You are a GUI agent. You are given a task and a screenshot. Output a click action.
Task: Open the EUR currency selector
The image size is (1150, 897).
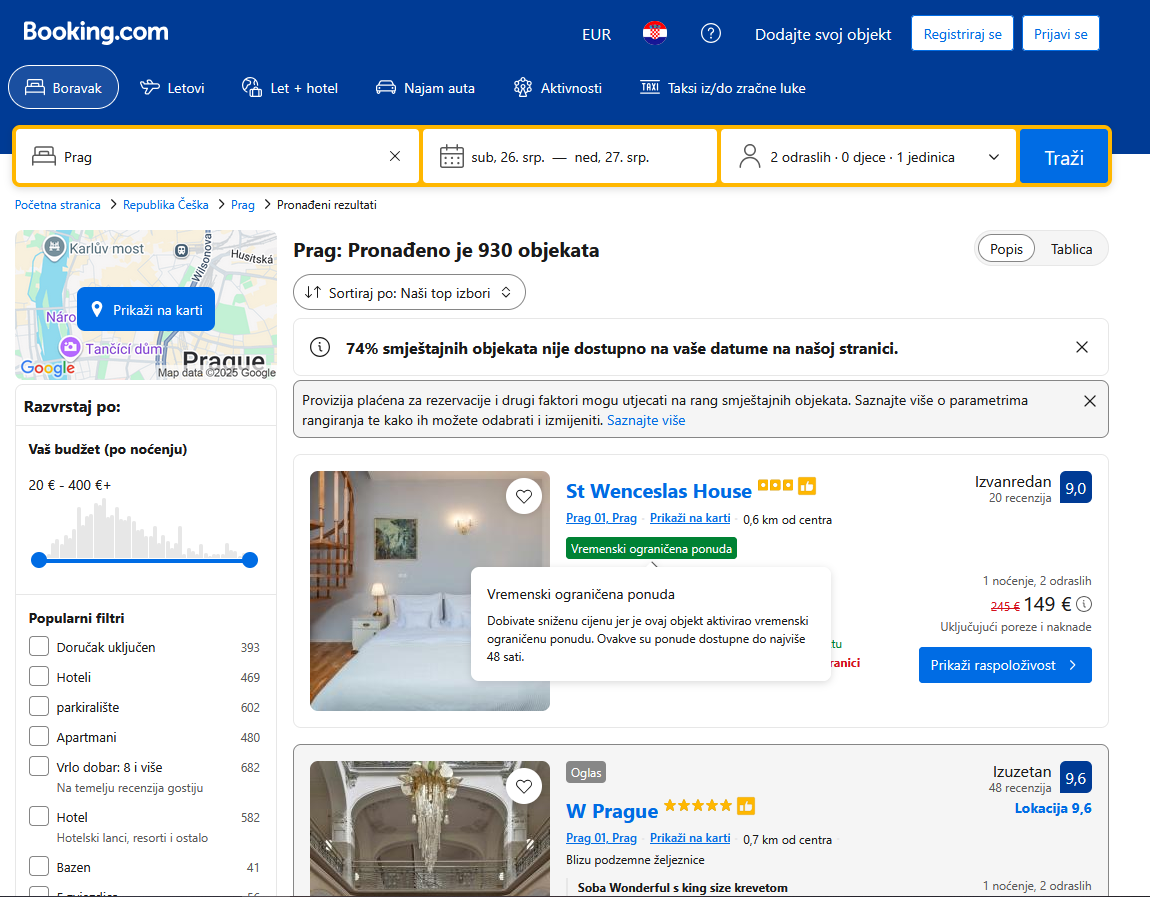tap(596, 34)
